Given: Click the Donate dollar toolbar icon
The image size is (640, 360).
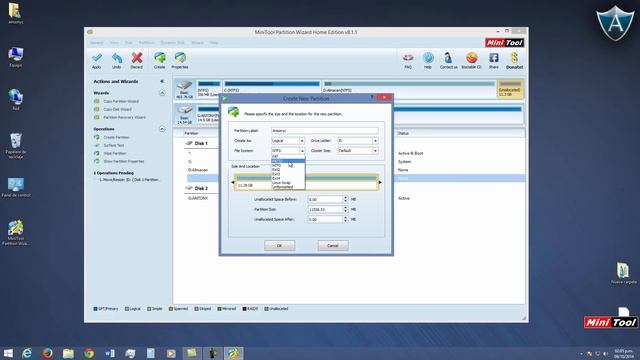Looking at the screenshot, I should [514, 60].
